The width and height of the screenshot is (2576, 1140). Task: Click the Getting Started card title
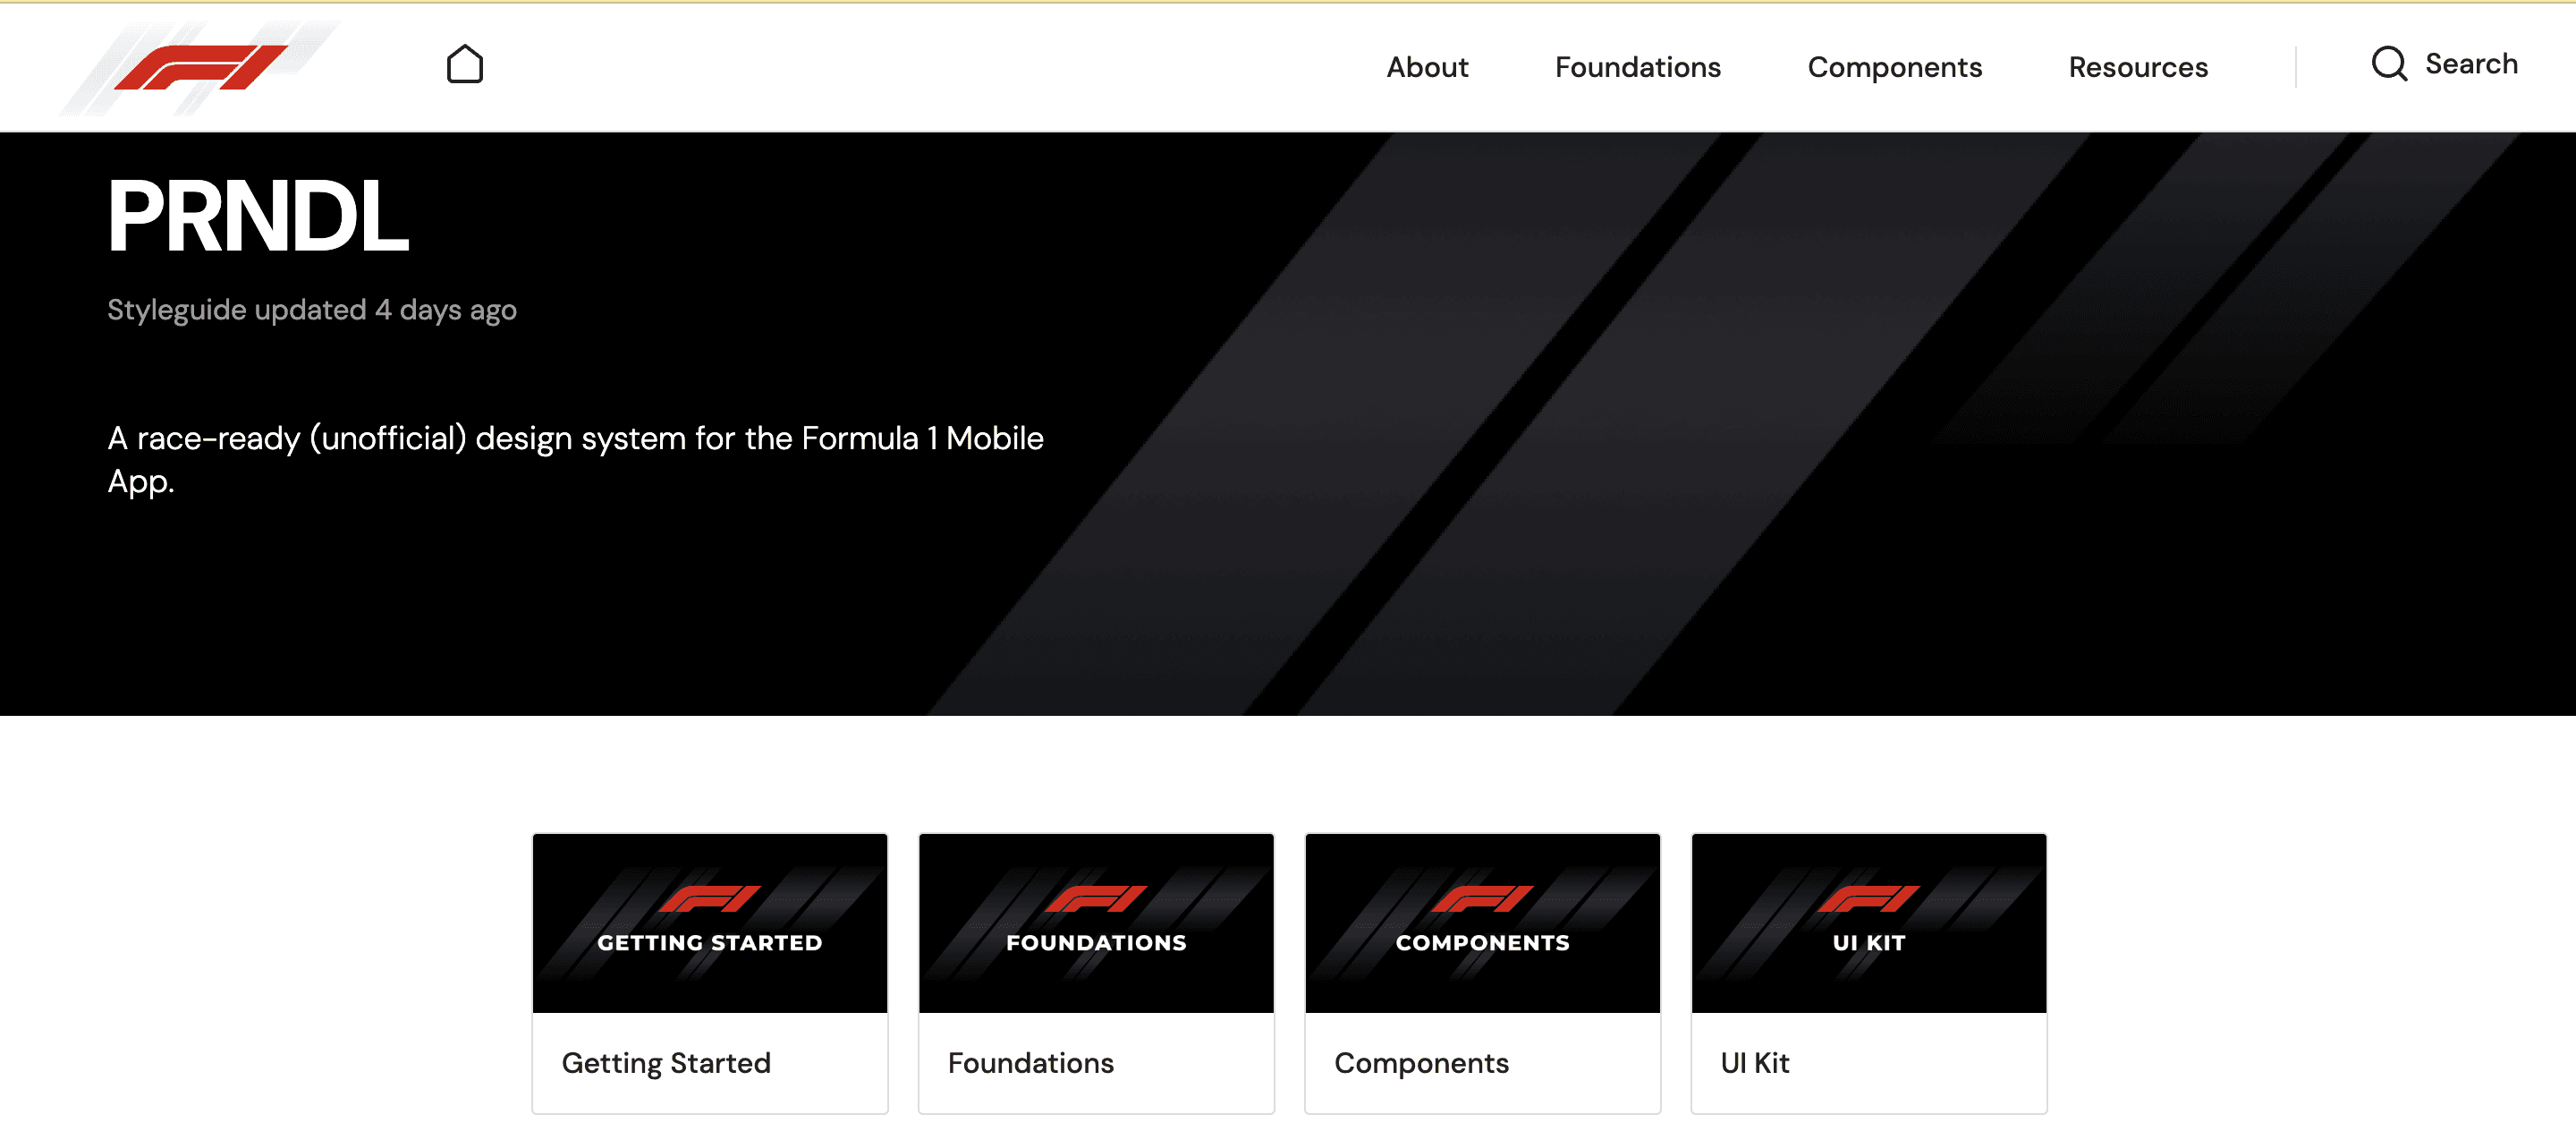[x=666, y=1062]
